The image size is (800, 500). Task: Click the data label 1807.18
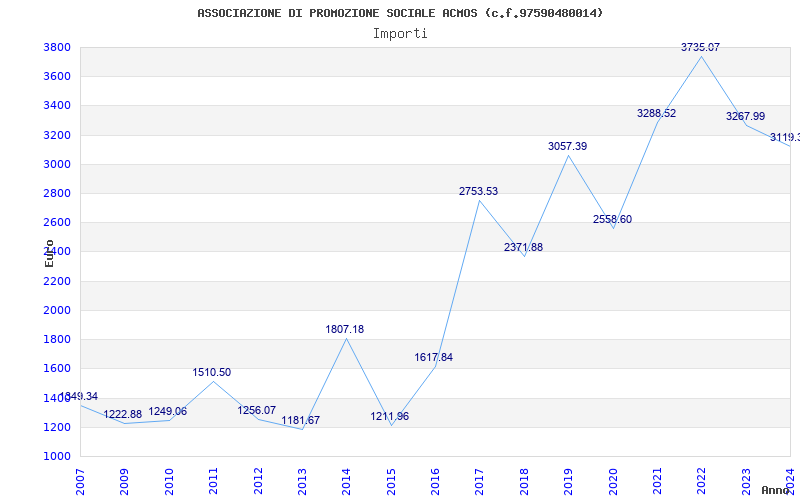(345, 330)
